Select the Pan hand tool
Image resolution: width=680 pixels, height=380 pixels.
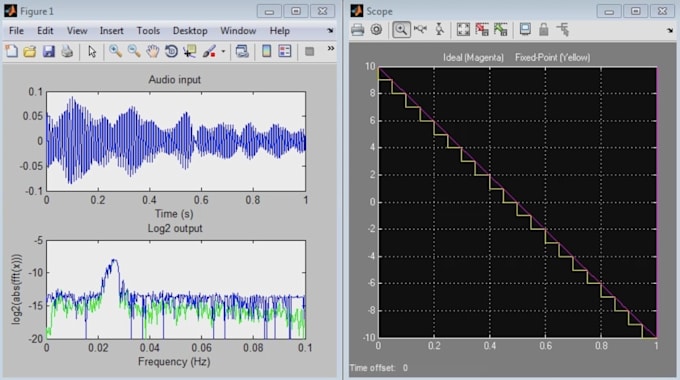pos(152,51)
